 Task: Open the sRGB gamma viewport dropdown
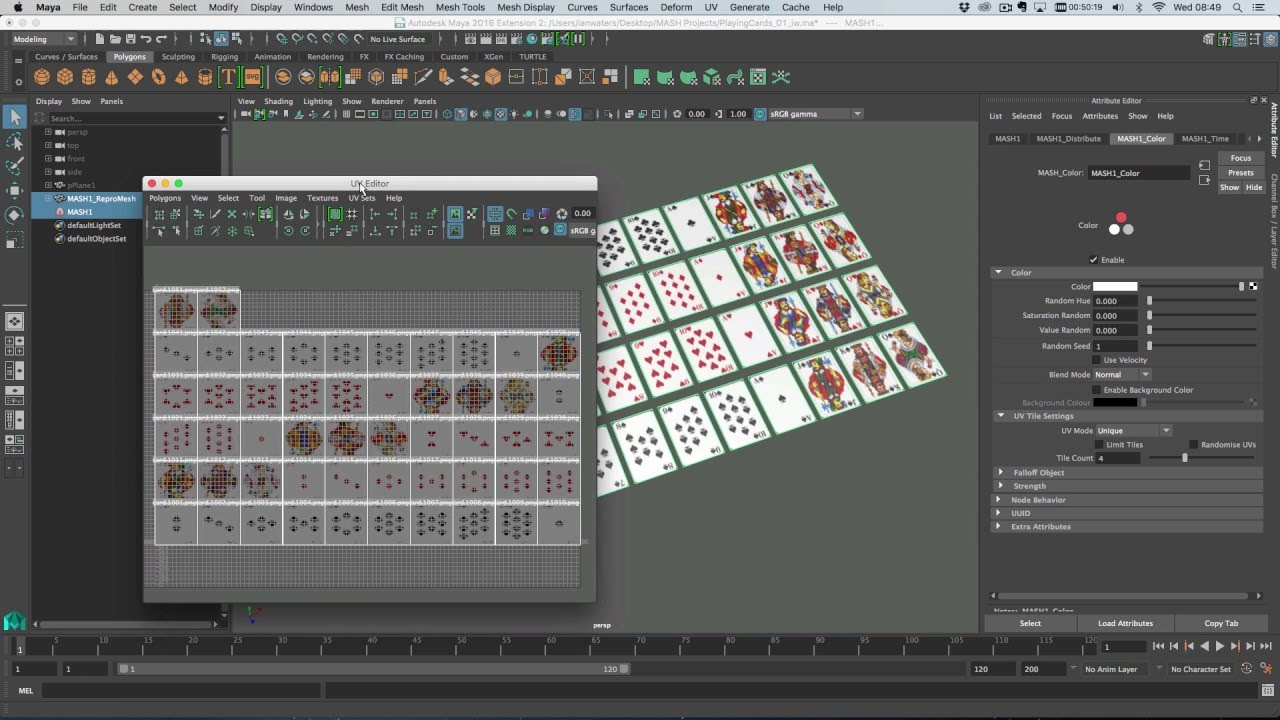(814, 114)
